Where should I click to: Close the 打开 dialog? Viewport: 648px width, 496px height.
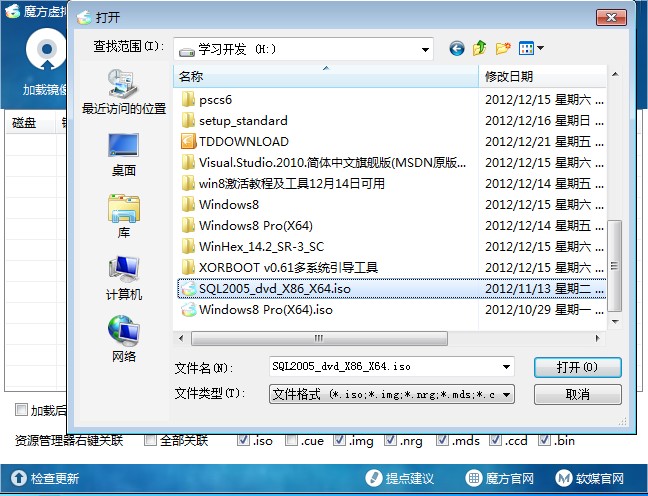pos(611,17)
